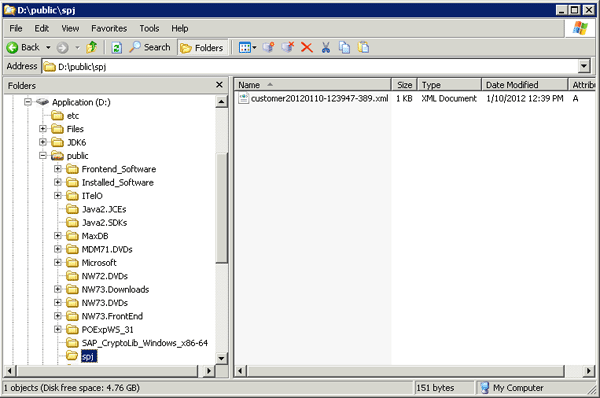Screen dimensions: 600x398
Task: Click the Cut scissors icon
Action: click(326, 47)
